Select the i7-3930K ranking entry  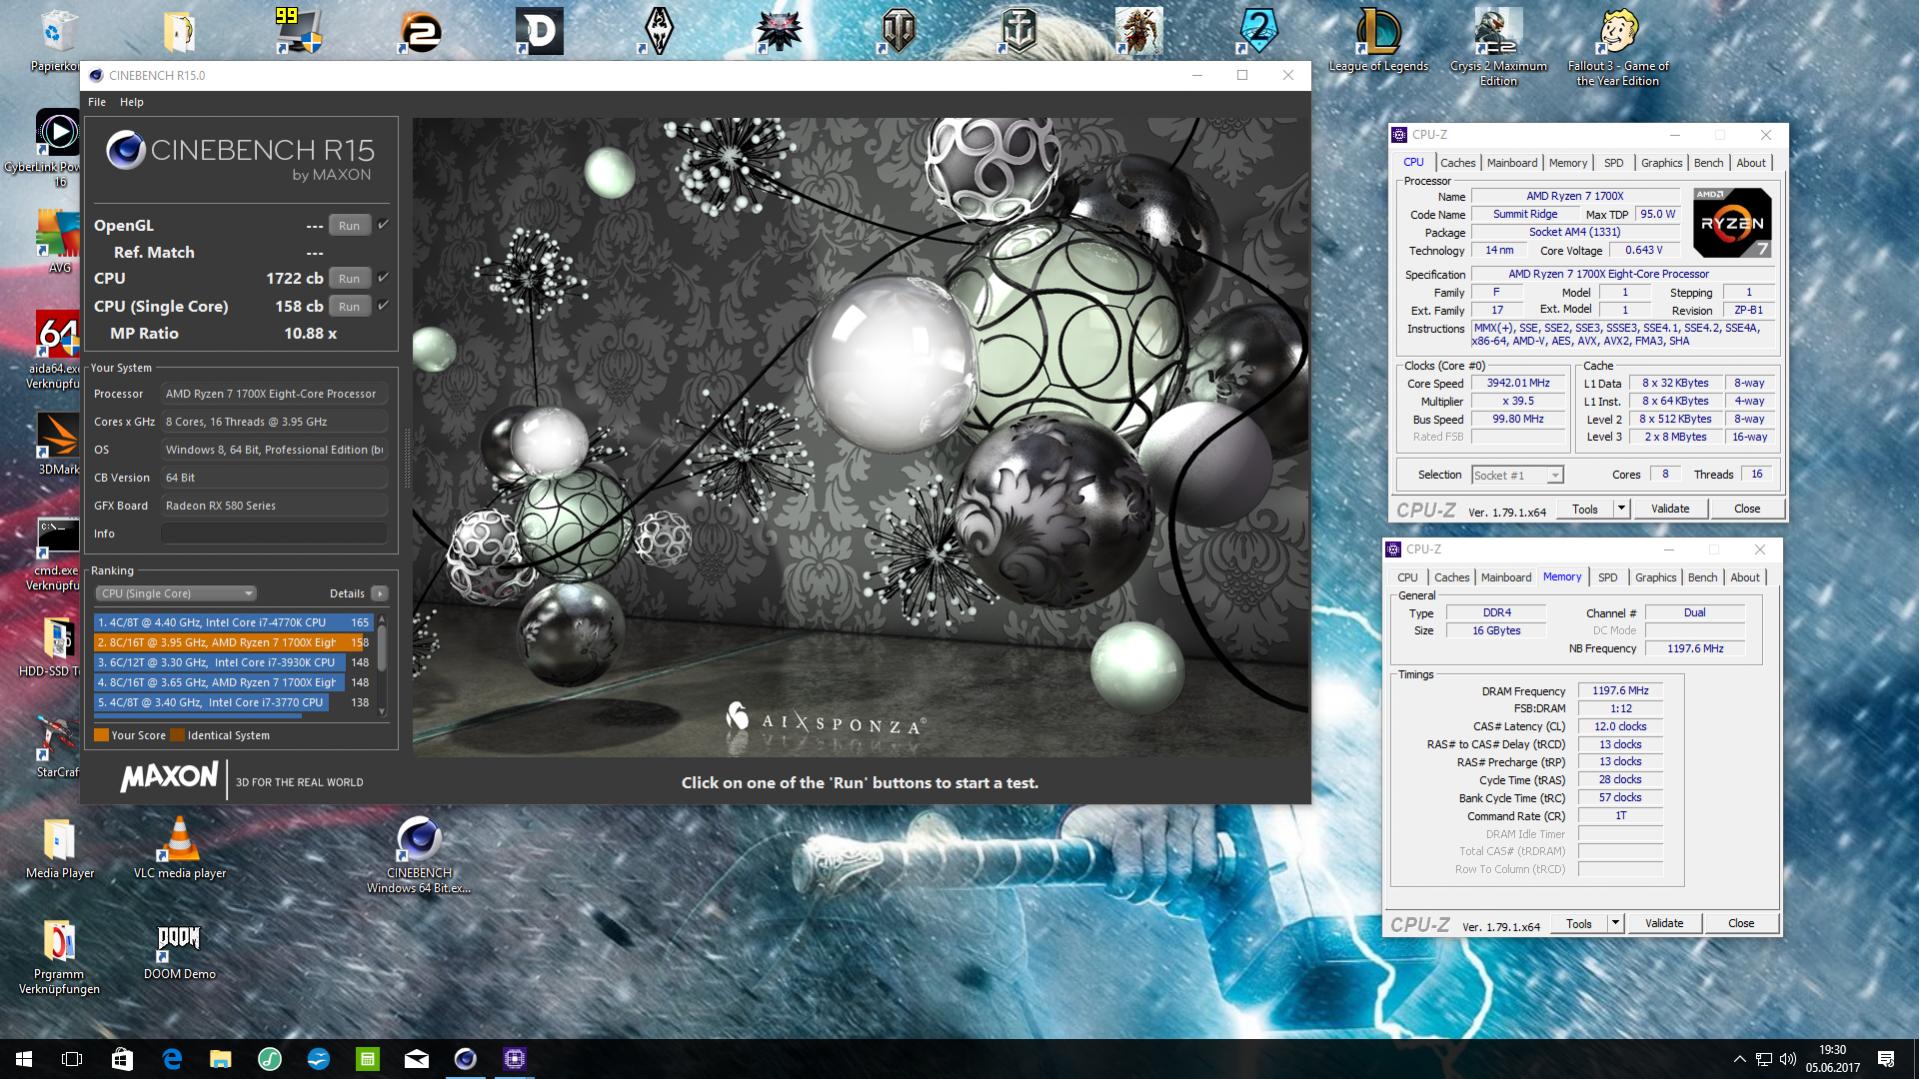click(x=233, y=662)
